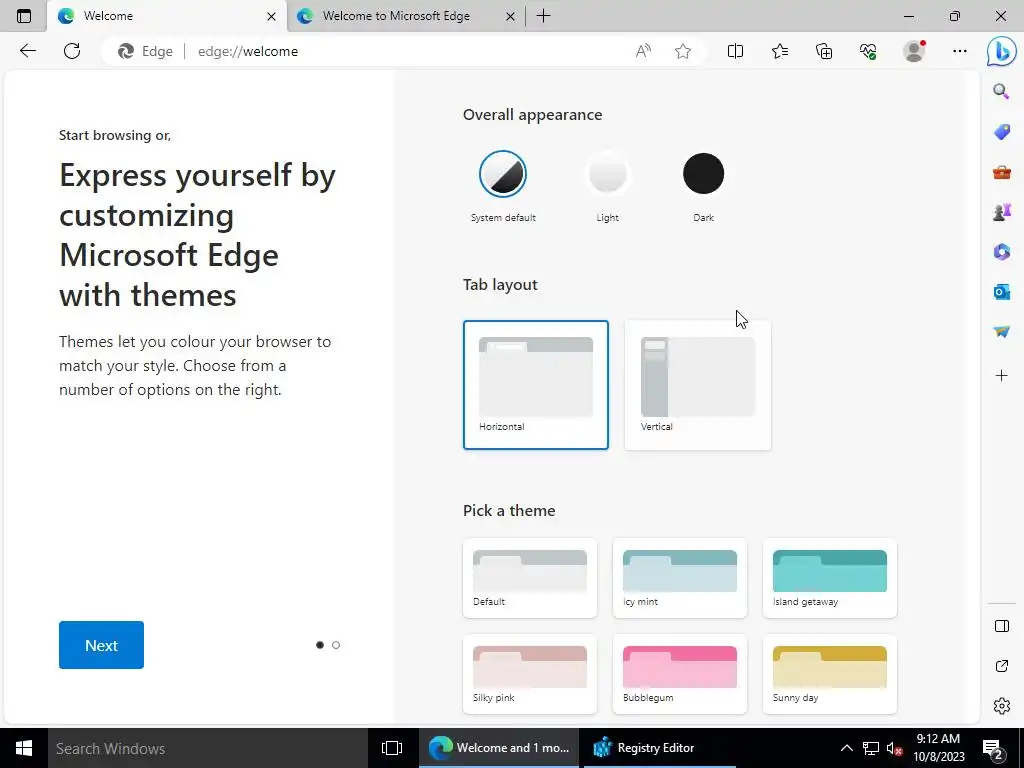The width and height of the screenshot is (1024, 768).
Task: Open sidebar Search icon
Action: click(1001, 91)
